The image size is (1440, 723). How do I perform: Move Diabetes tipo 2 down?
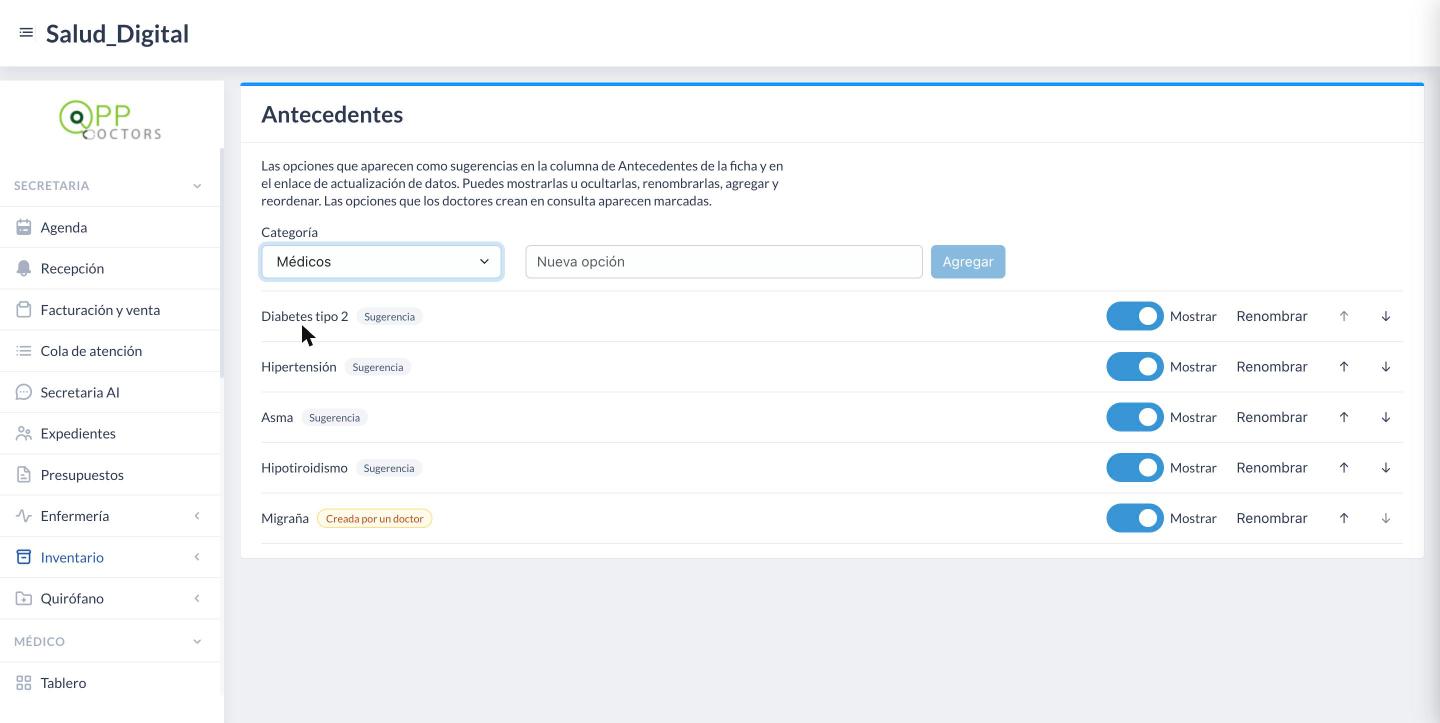1386,316
